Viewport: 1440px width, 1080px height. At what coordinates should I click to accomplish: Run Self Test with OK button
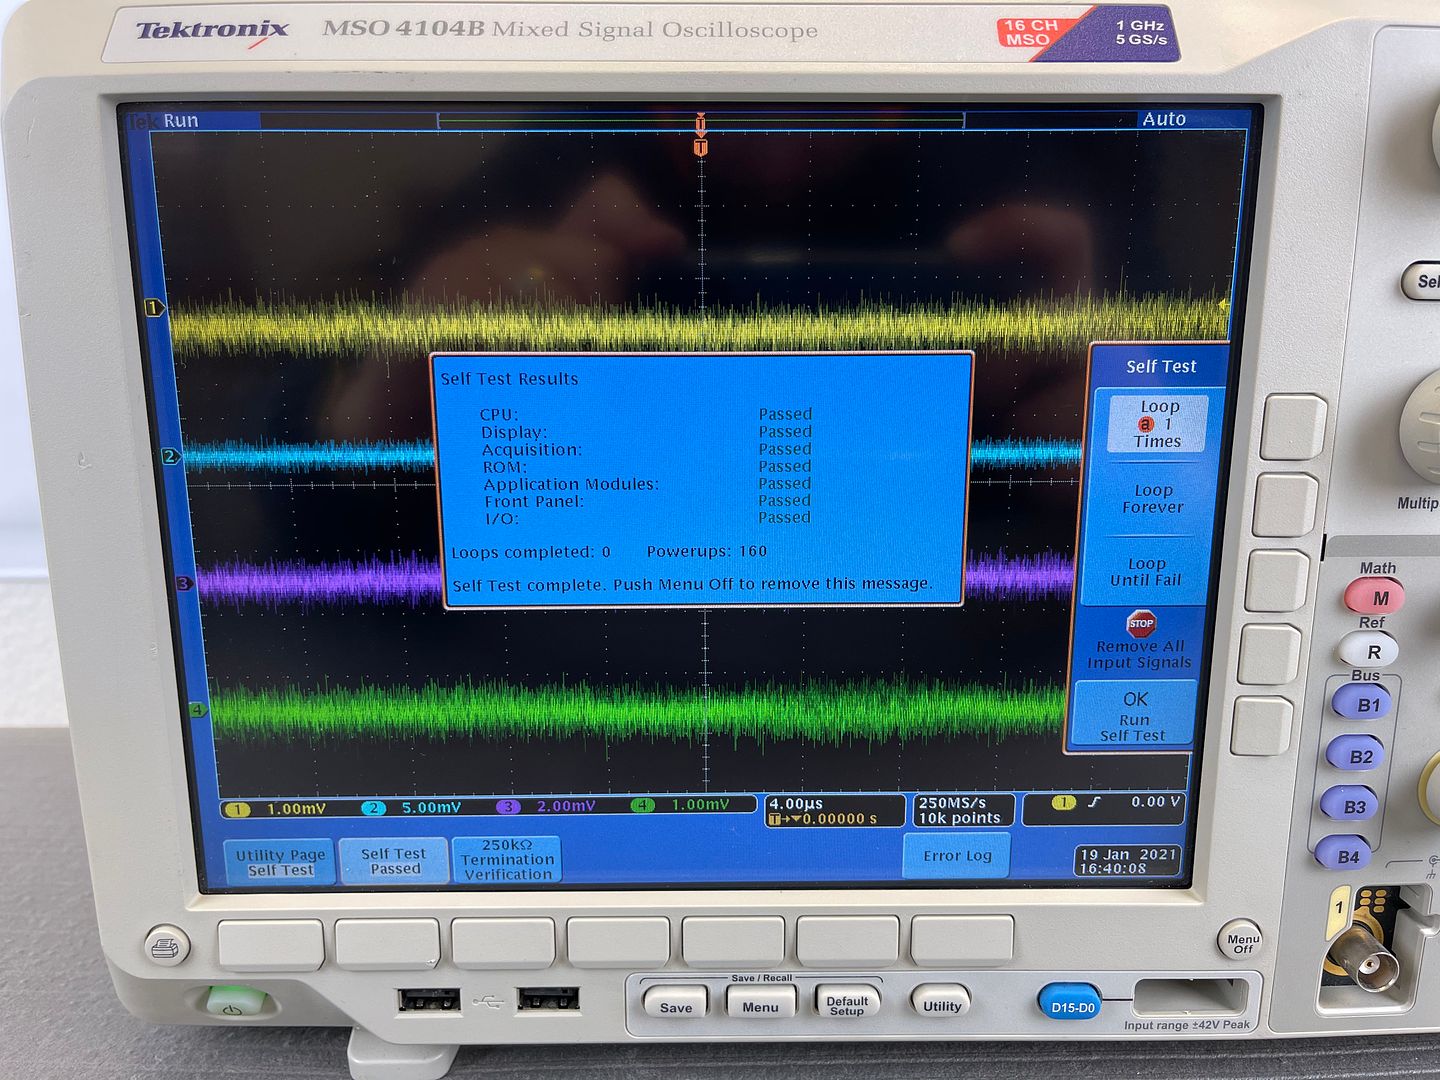coord(1133,714)
